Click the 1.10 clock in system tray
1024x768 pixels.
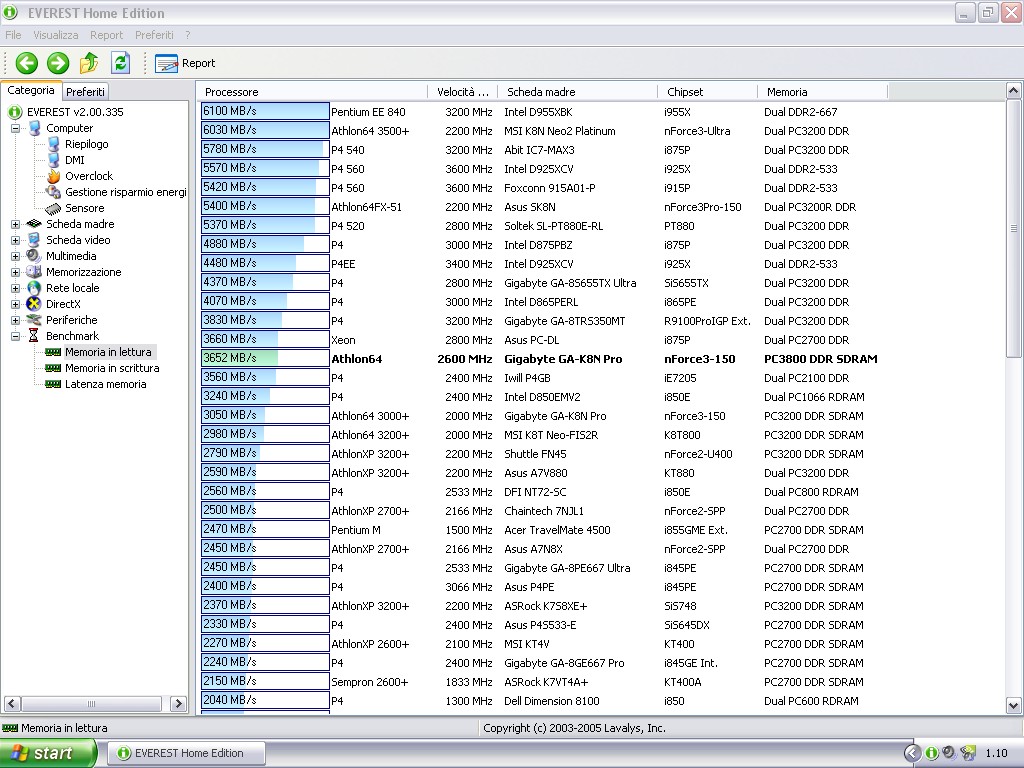997,753
